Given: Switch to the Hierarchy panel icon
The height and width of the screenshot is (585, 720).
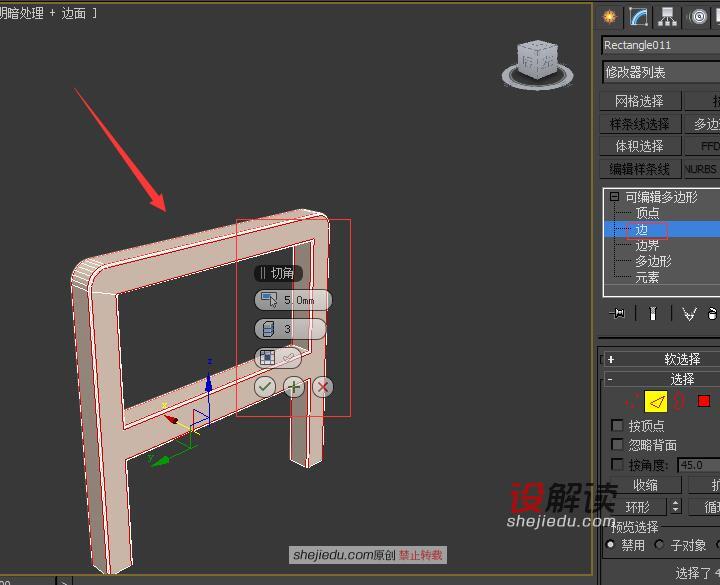Looking at the screenshot, I should point(667,17).
